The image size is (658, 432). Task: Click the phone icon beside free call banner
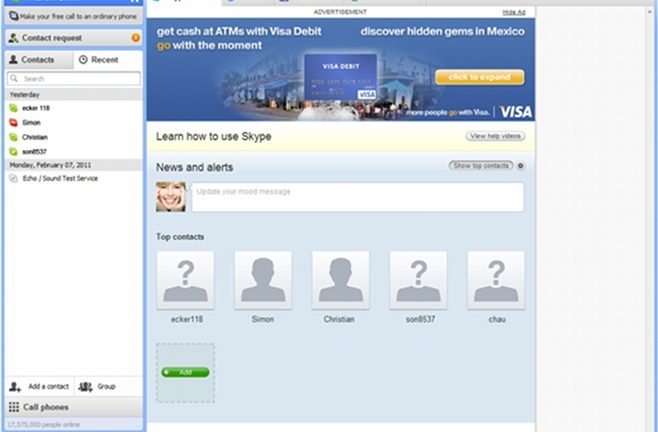tap(13, 16)
